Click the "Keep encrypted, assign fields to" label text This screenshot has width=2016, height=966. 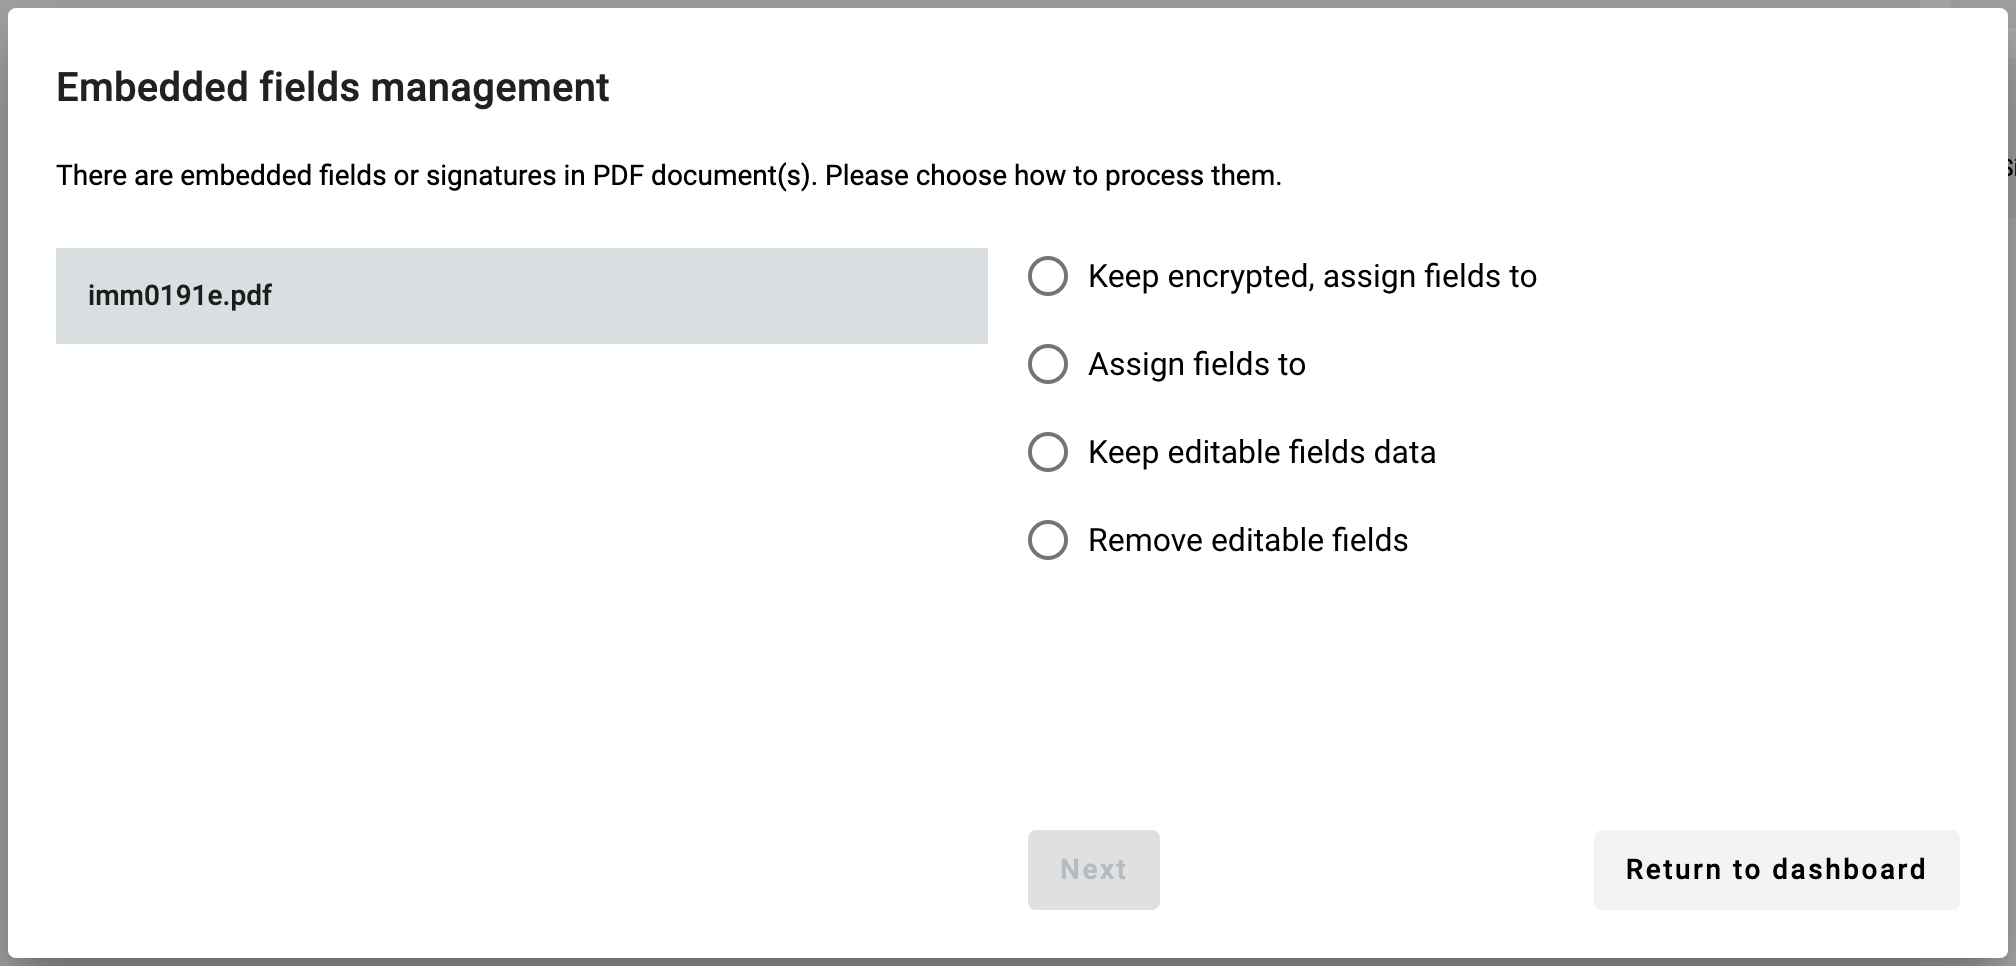[1311, 276]
